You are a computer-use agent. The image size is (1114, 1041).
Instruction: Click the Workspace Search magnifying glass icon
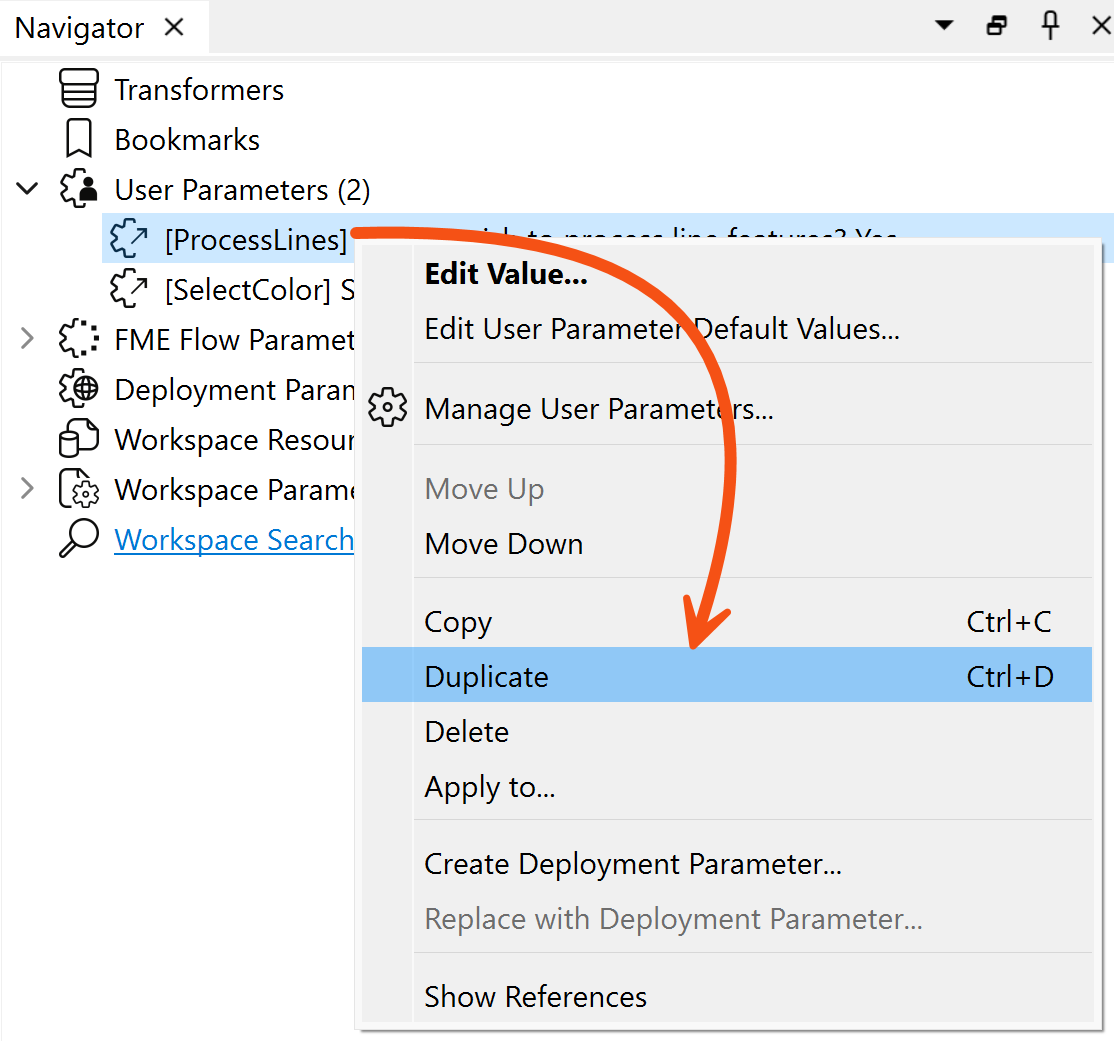point(78,539)
